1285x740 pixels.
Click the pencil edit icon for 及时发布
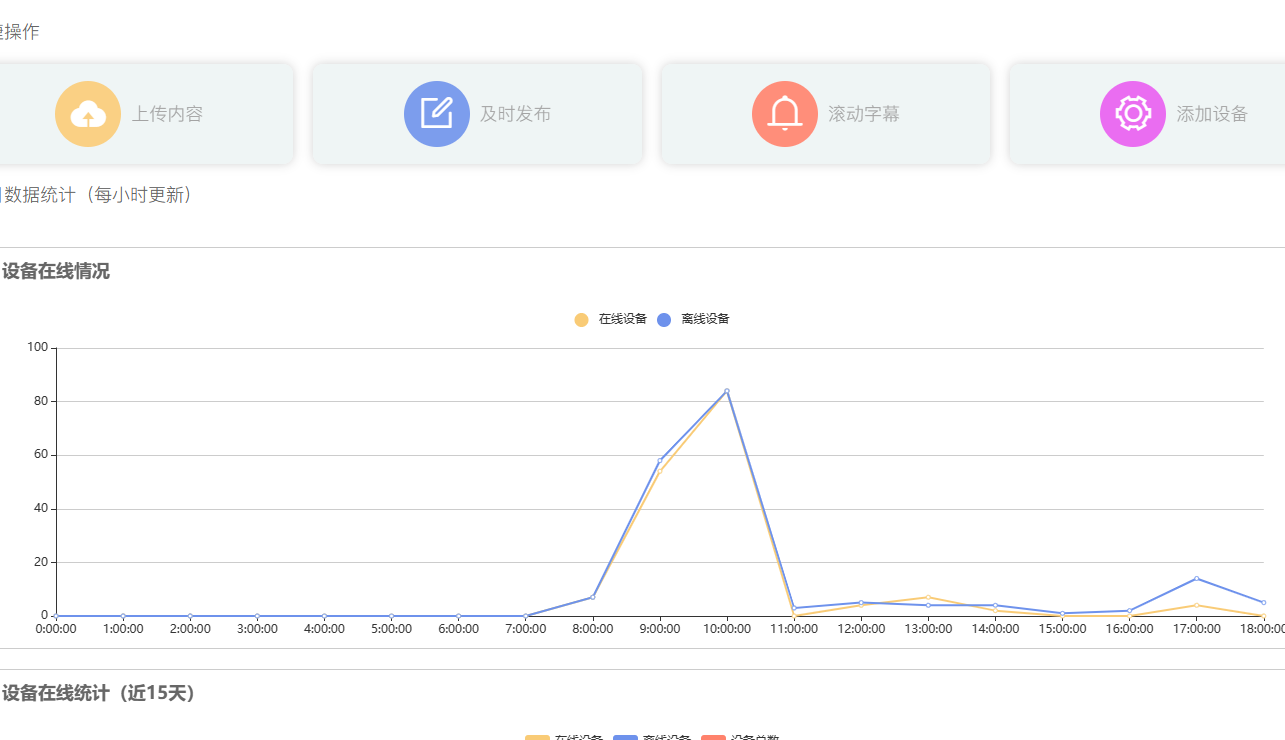click(x=437, y=114)
